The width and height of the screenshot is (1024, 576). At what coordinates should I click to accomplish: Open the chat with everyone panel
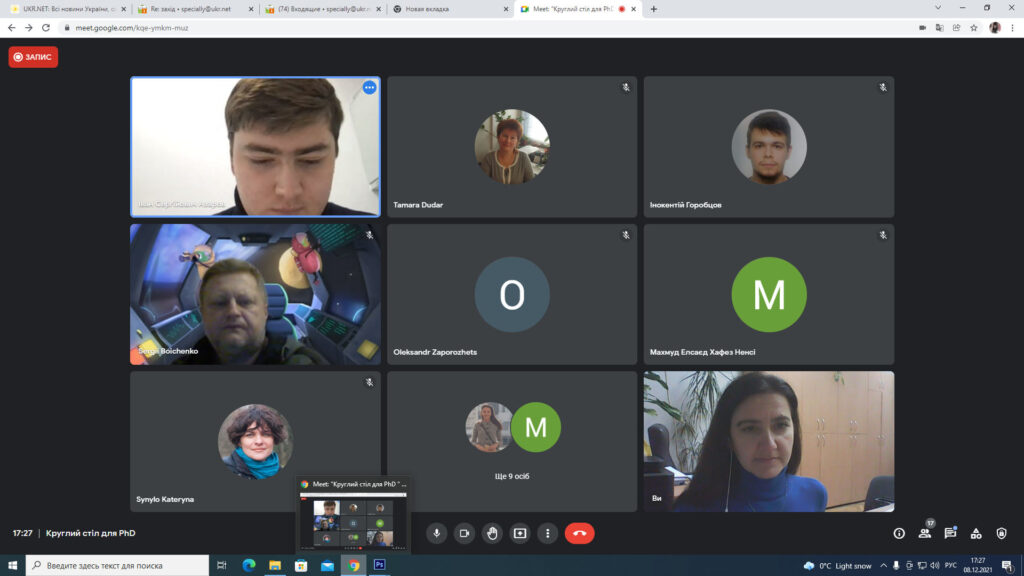tap(951, 534)
